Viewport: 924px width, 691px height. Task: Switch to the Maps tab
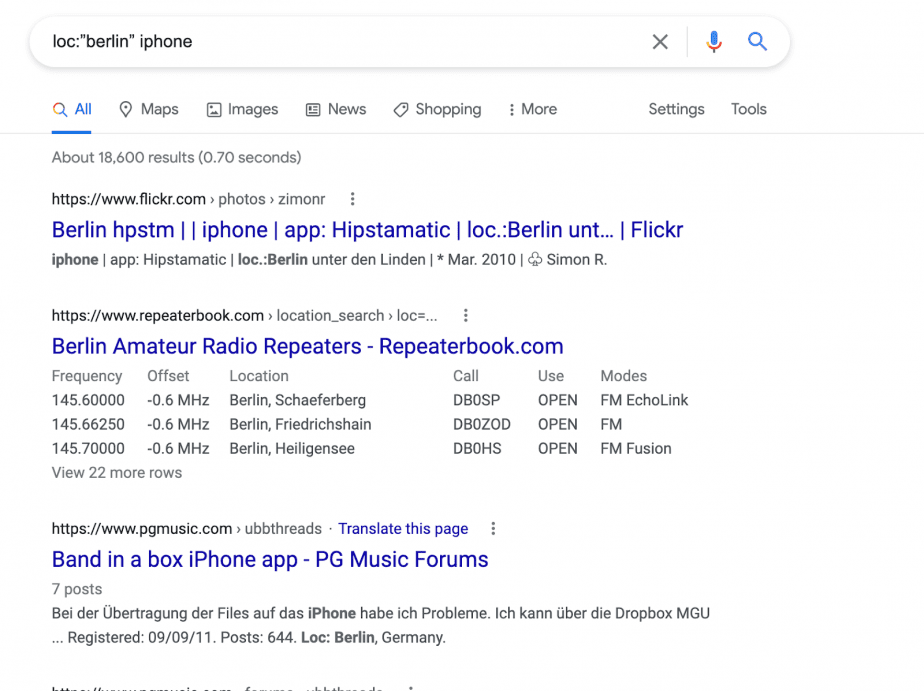[x=148, y=110]
